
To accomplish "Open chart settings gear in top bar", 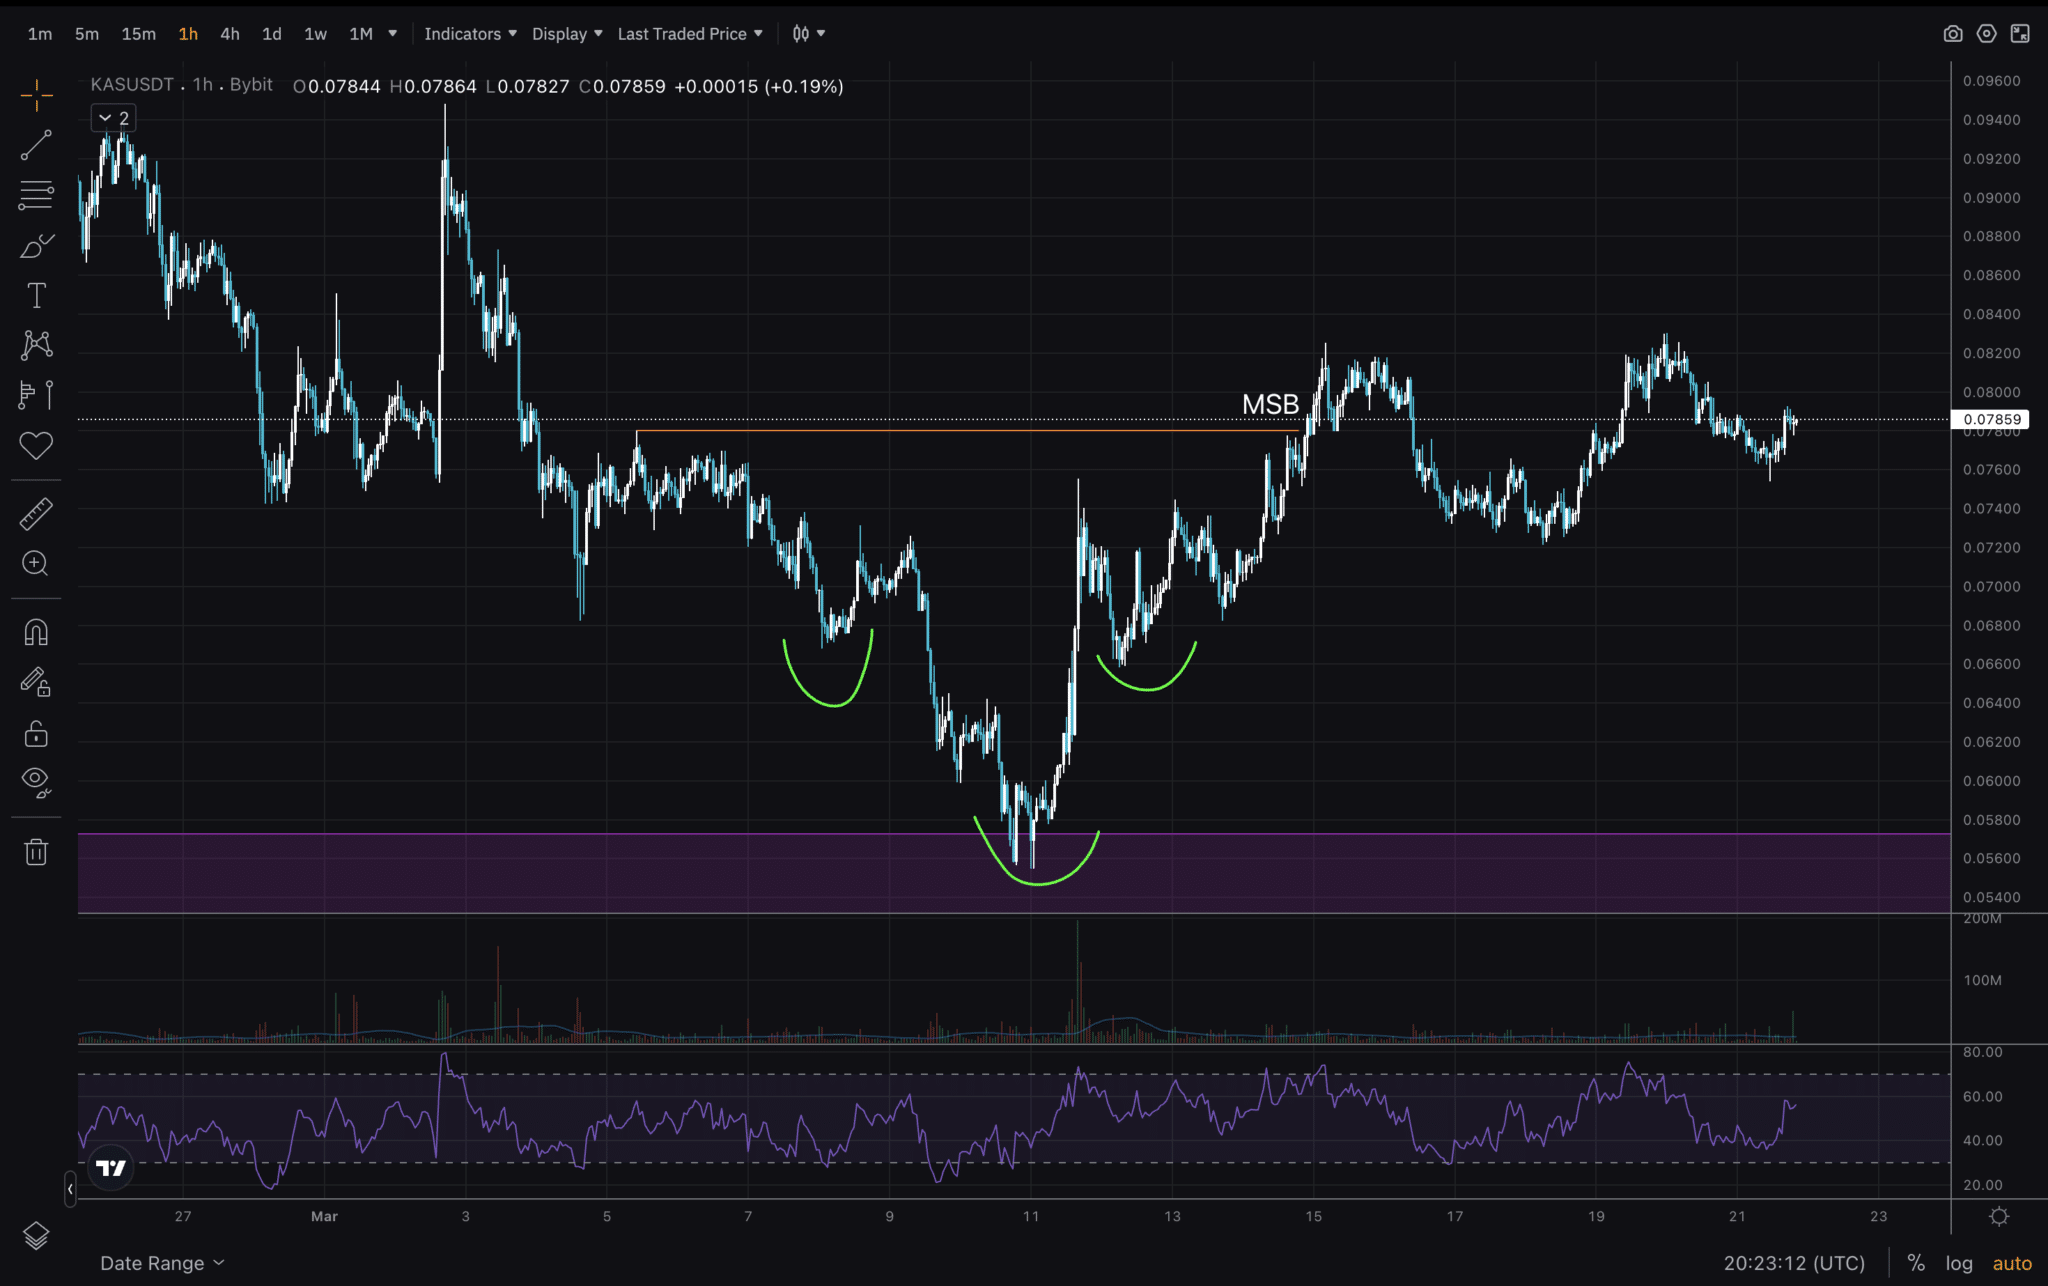I will click(1986, 34).
